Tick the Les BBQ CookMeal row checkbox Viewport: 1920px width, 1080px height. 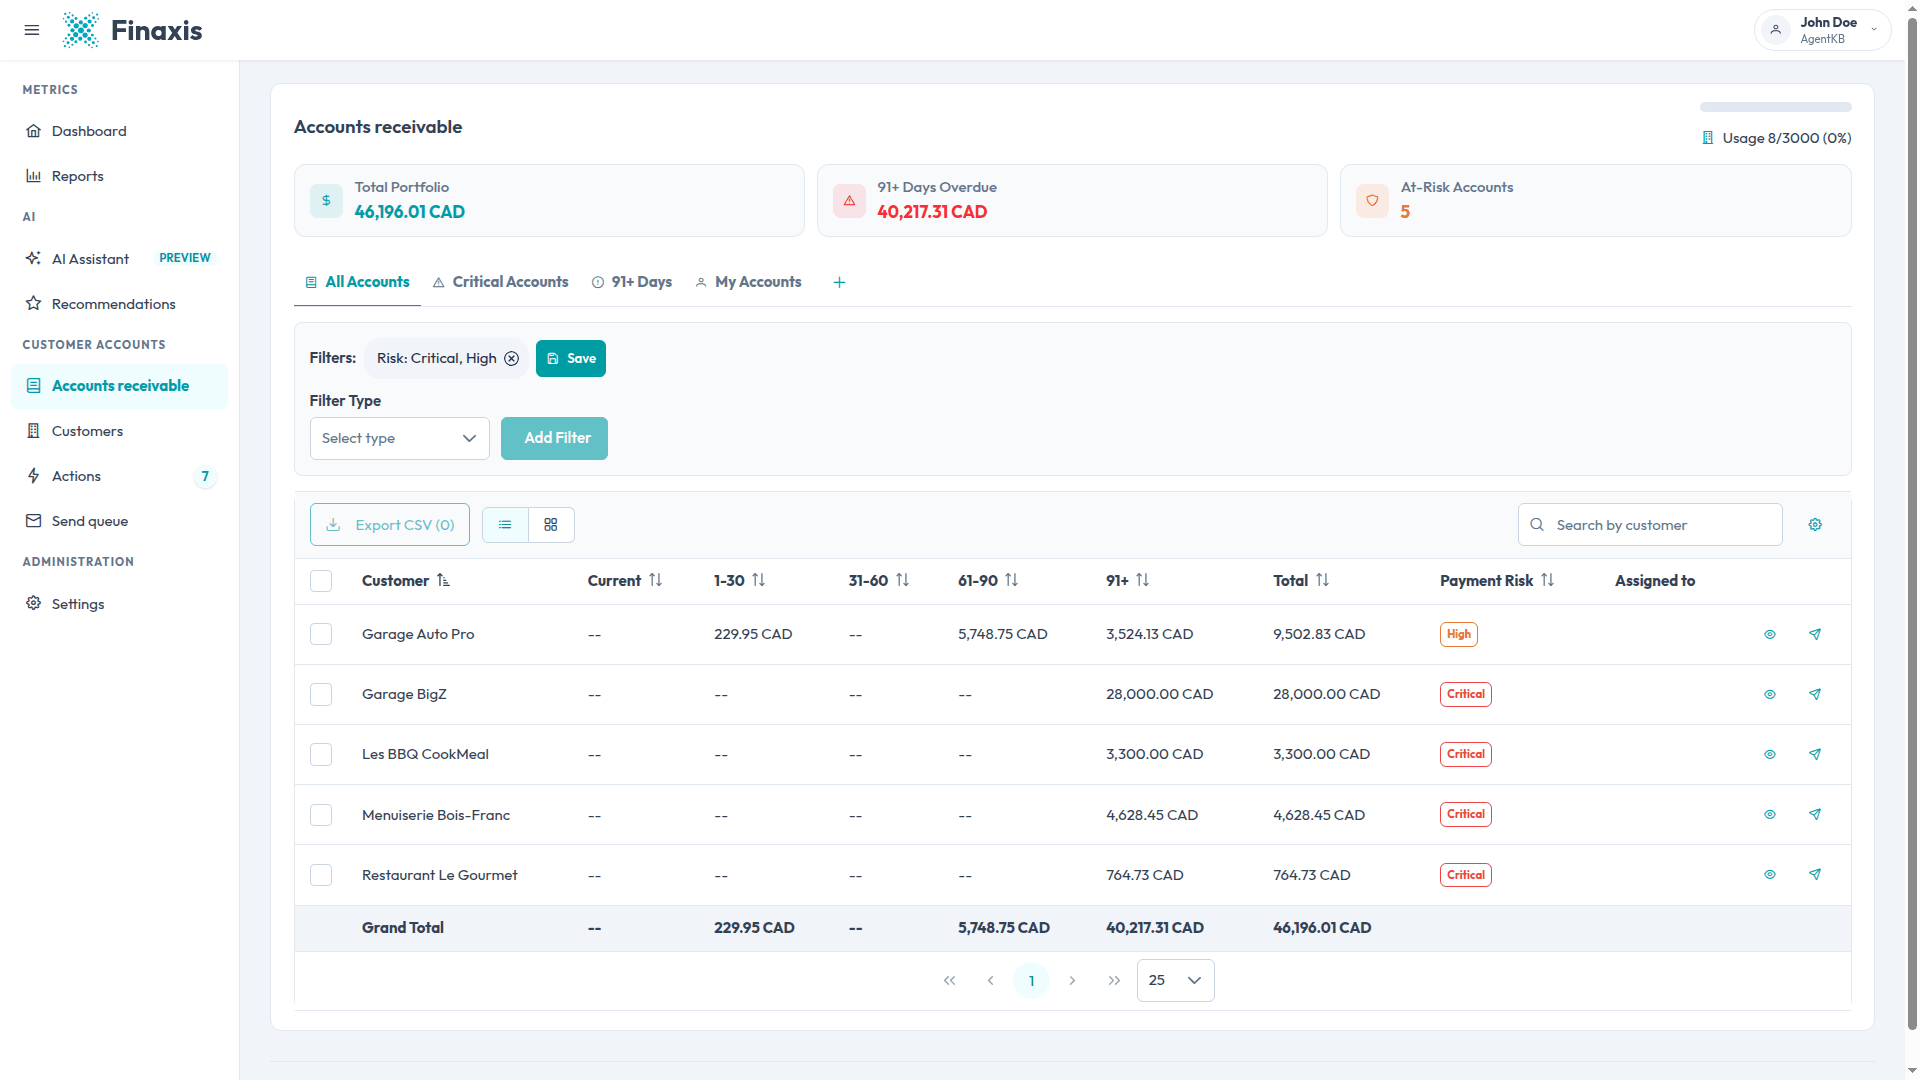click(x=321, y=755)
